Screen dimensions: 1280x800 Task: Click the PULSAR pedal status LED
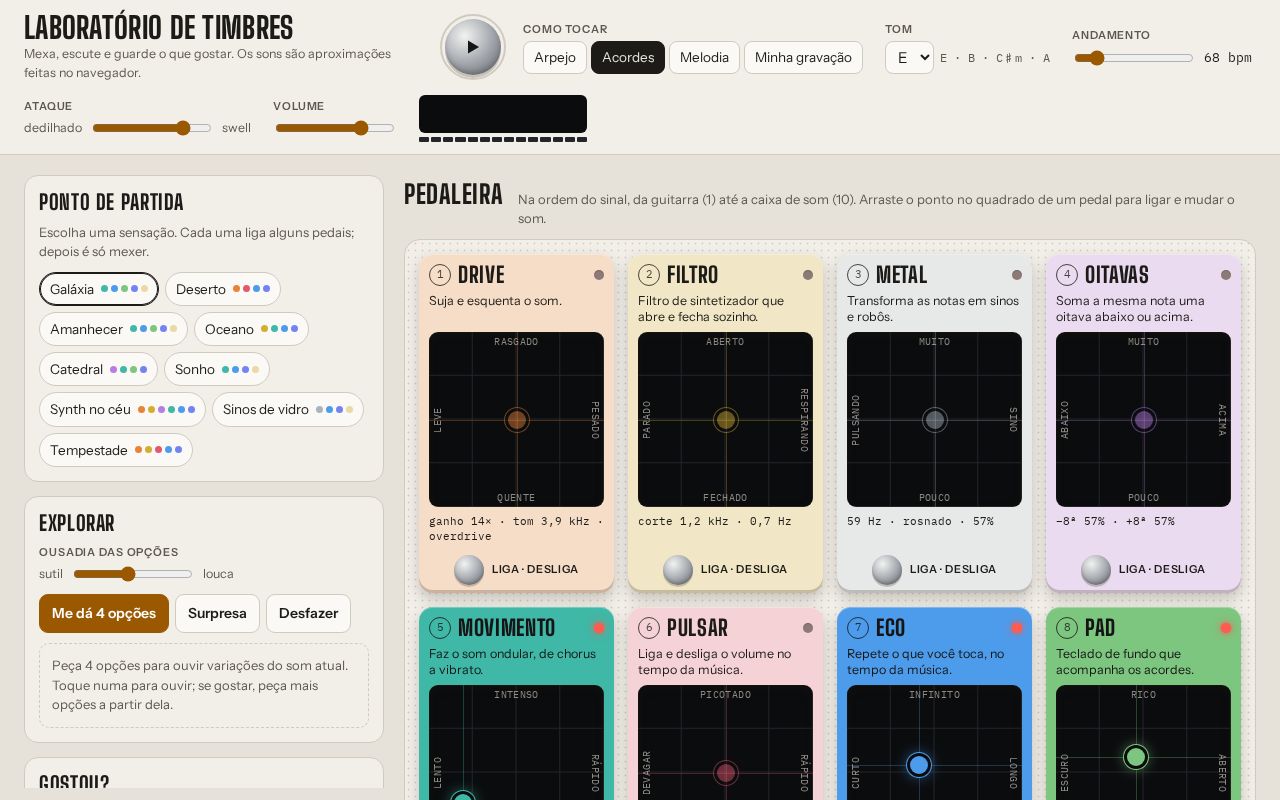point(808,628)
